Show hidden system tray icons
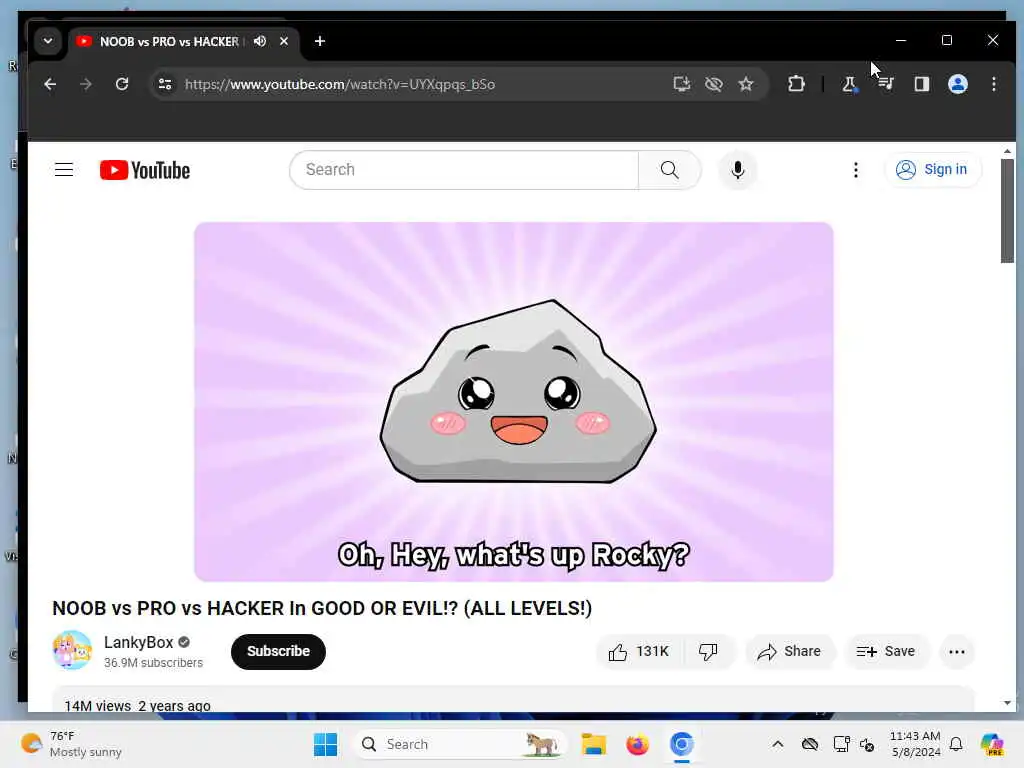Viewport: 1024px width, 768px height. pyautogui.click(x=777, y=744)
